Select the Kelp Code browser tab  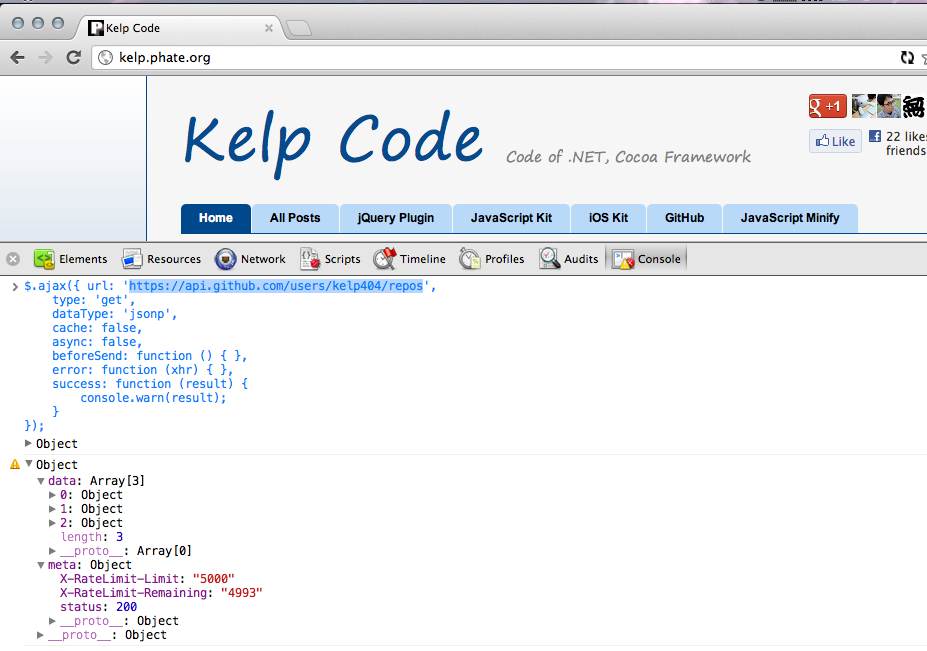pos(180,28)
